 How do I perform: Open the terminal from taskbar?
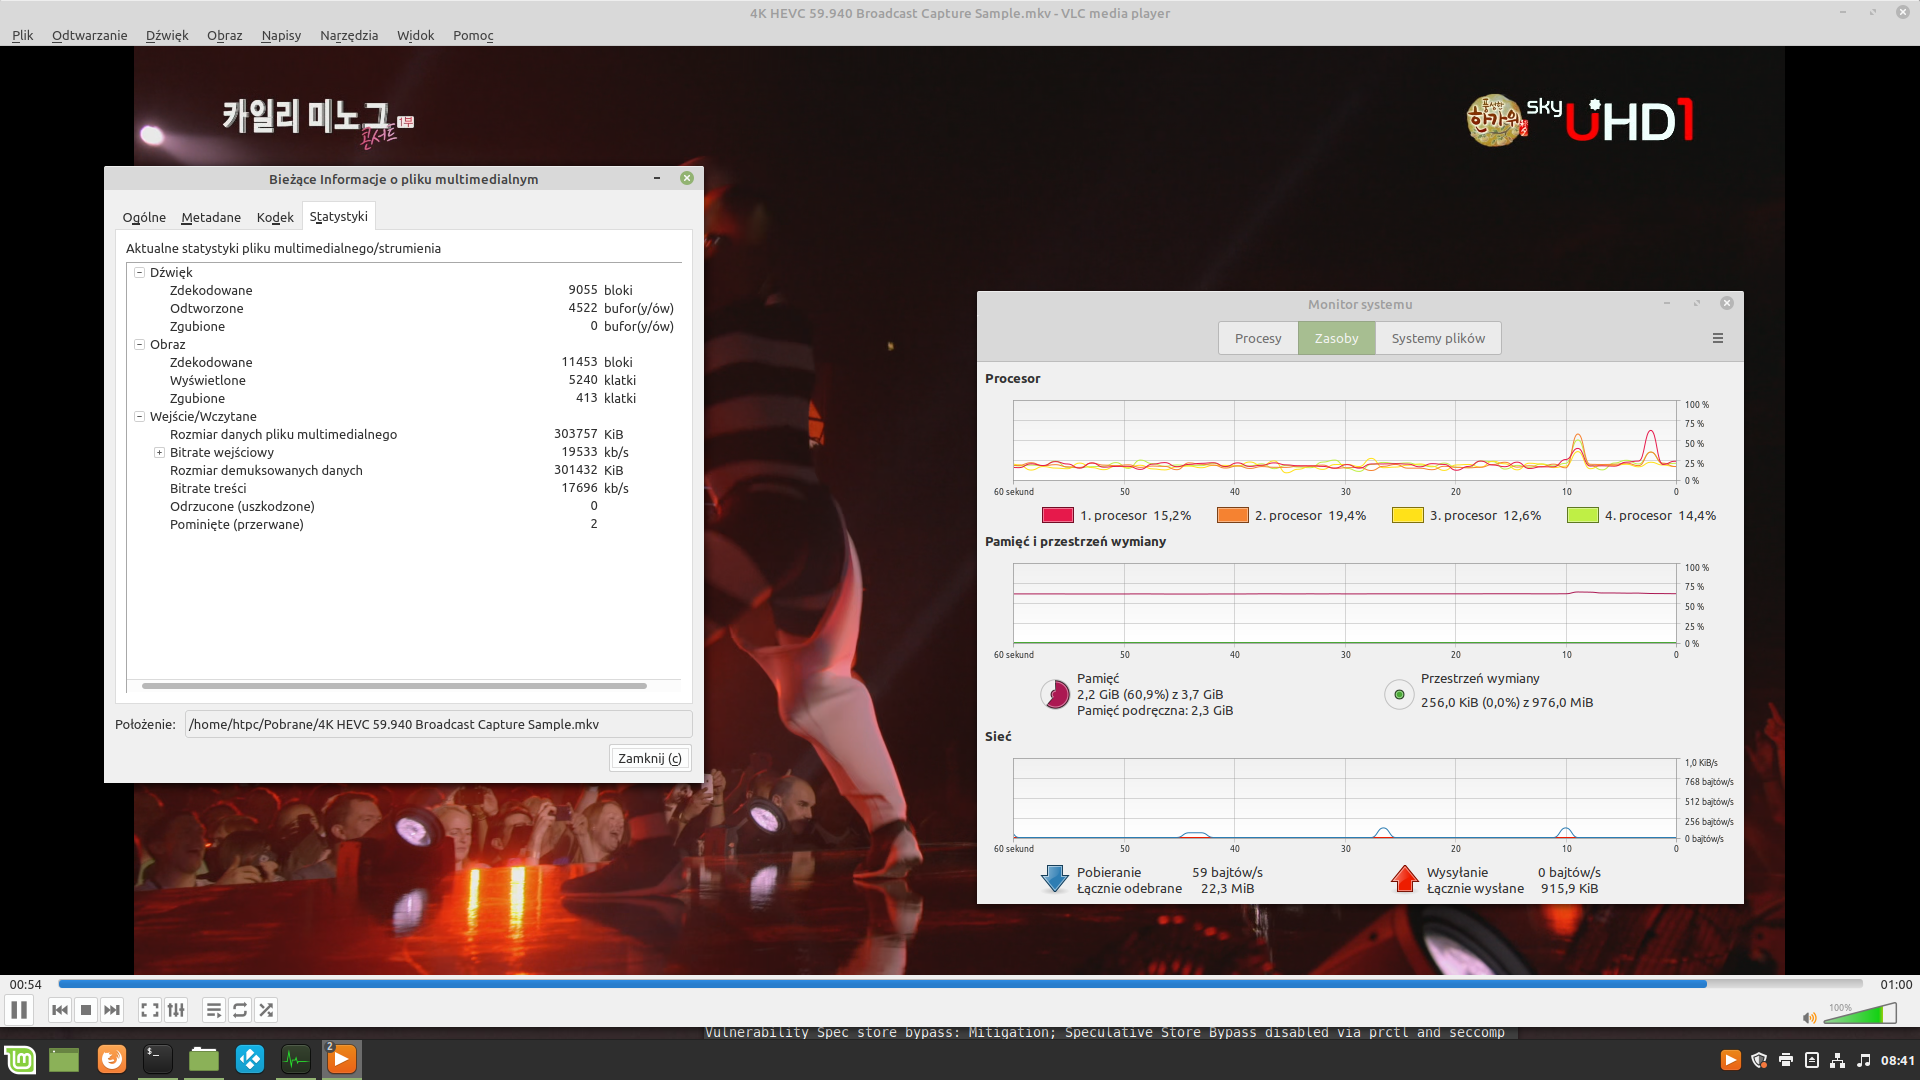click(x=158, y=1059)
